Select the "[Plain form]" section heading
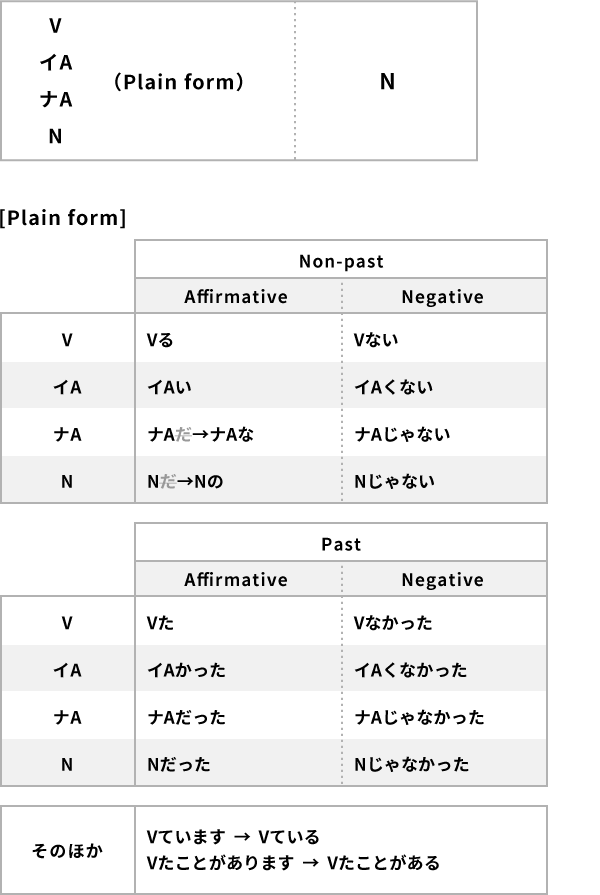Image resolution: width=600 pixels, height=895 pixels. (x=63, y=218)
